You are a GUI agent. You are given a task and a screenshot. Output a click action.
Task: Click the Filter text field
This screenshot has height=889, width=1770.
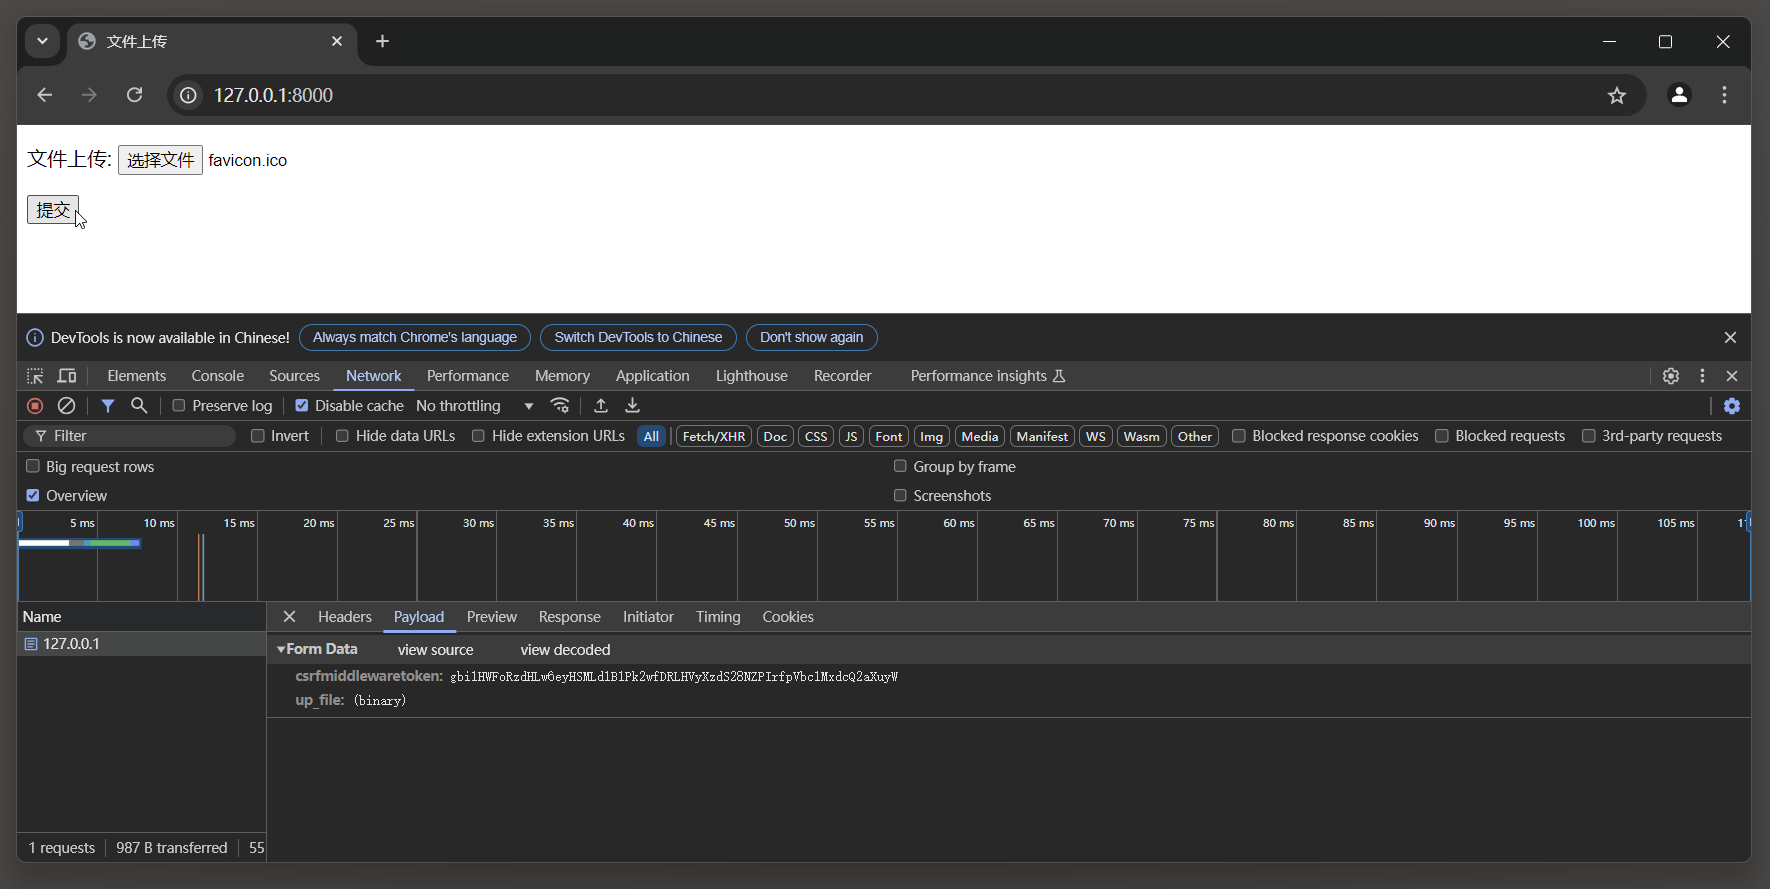tap(130, 436)
